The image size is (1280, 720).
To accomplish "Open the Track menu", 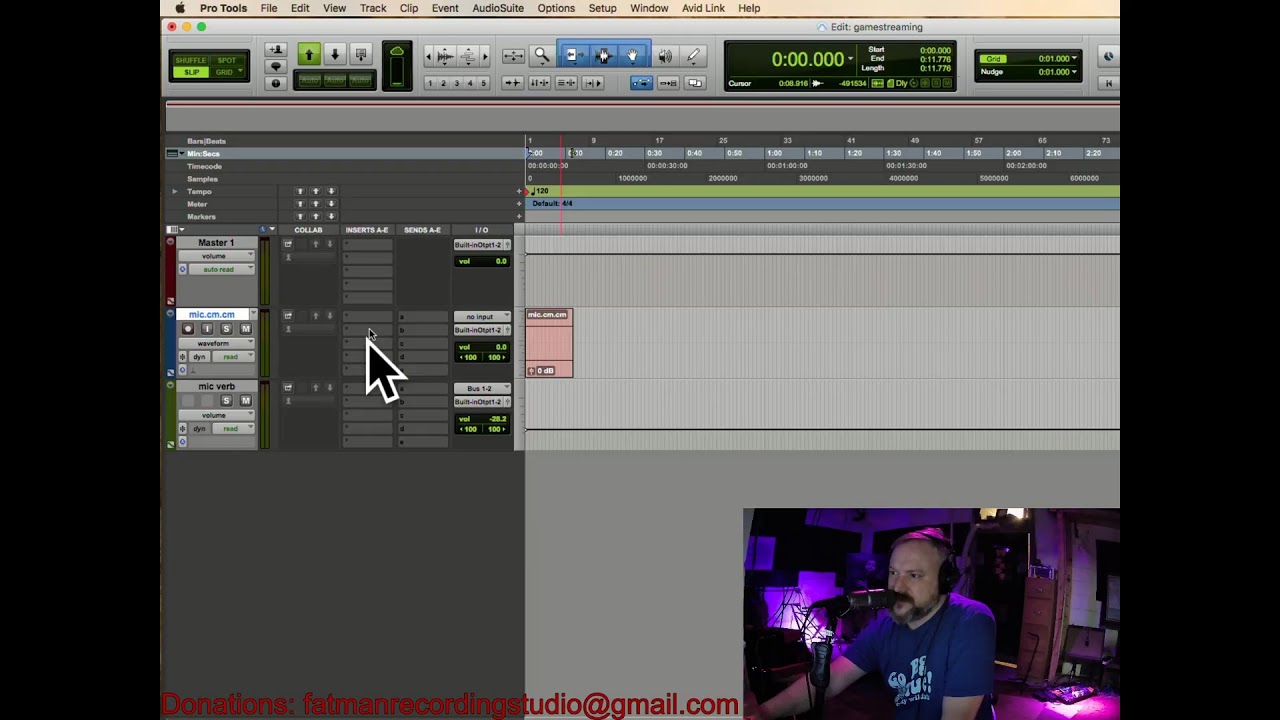I will (x=373, y=8).
